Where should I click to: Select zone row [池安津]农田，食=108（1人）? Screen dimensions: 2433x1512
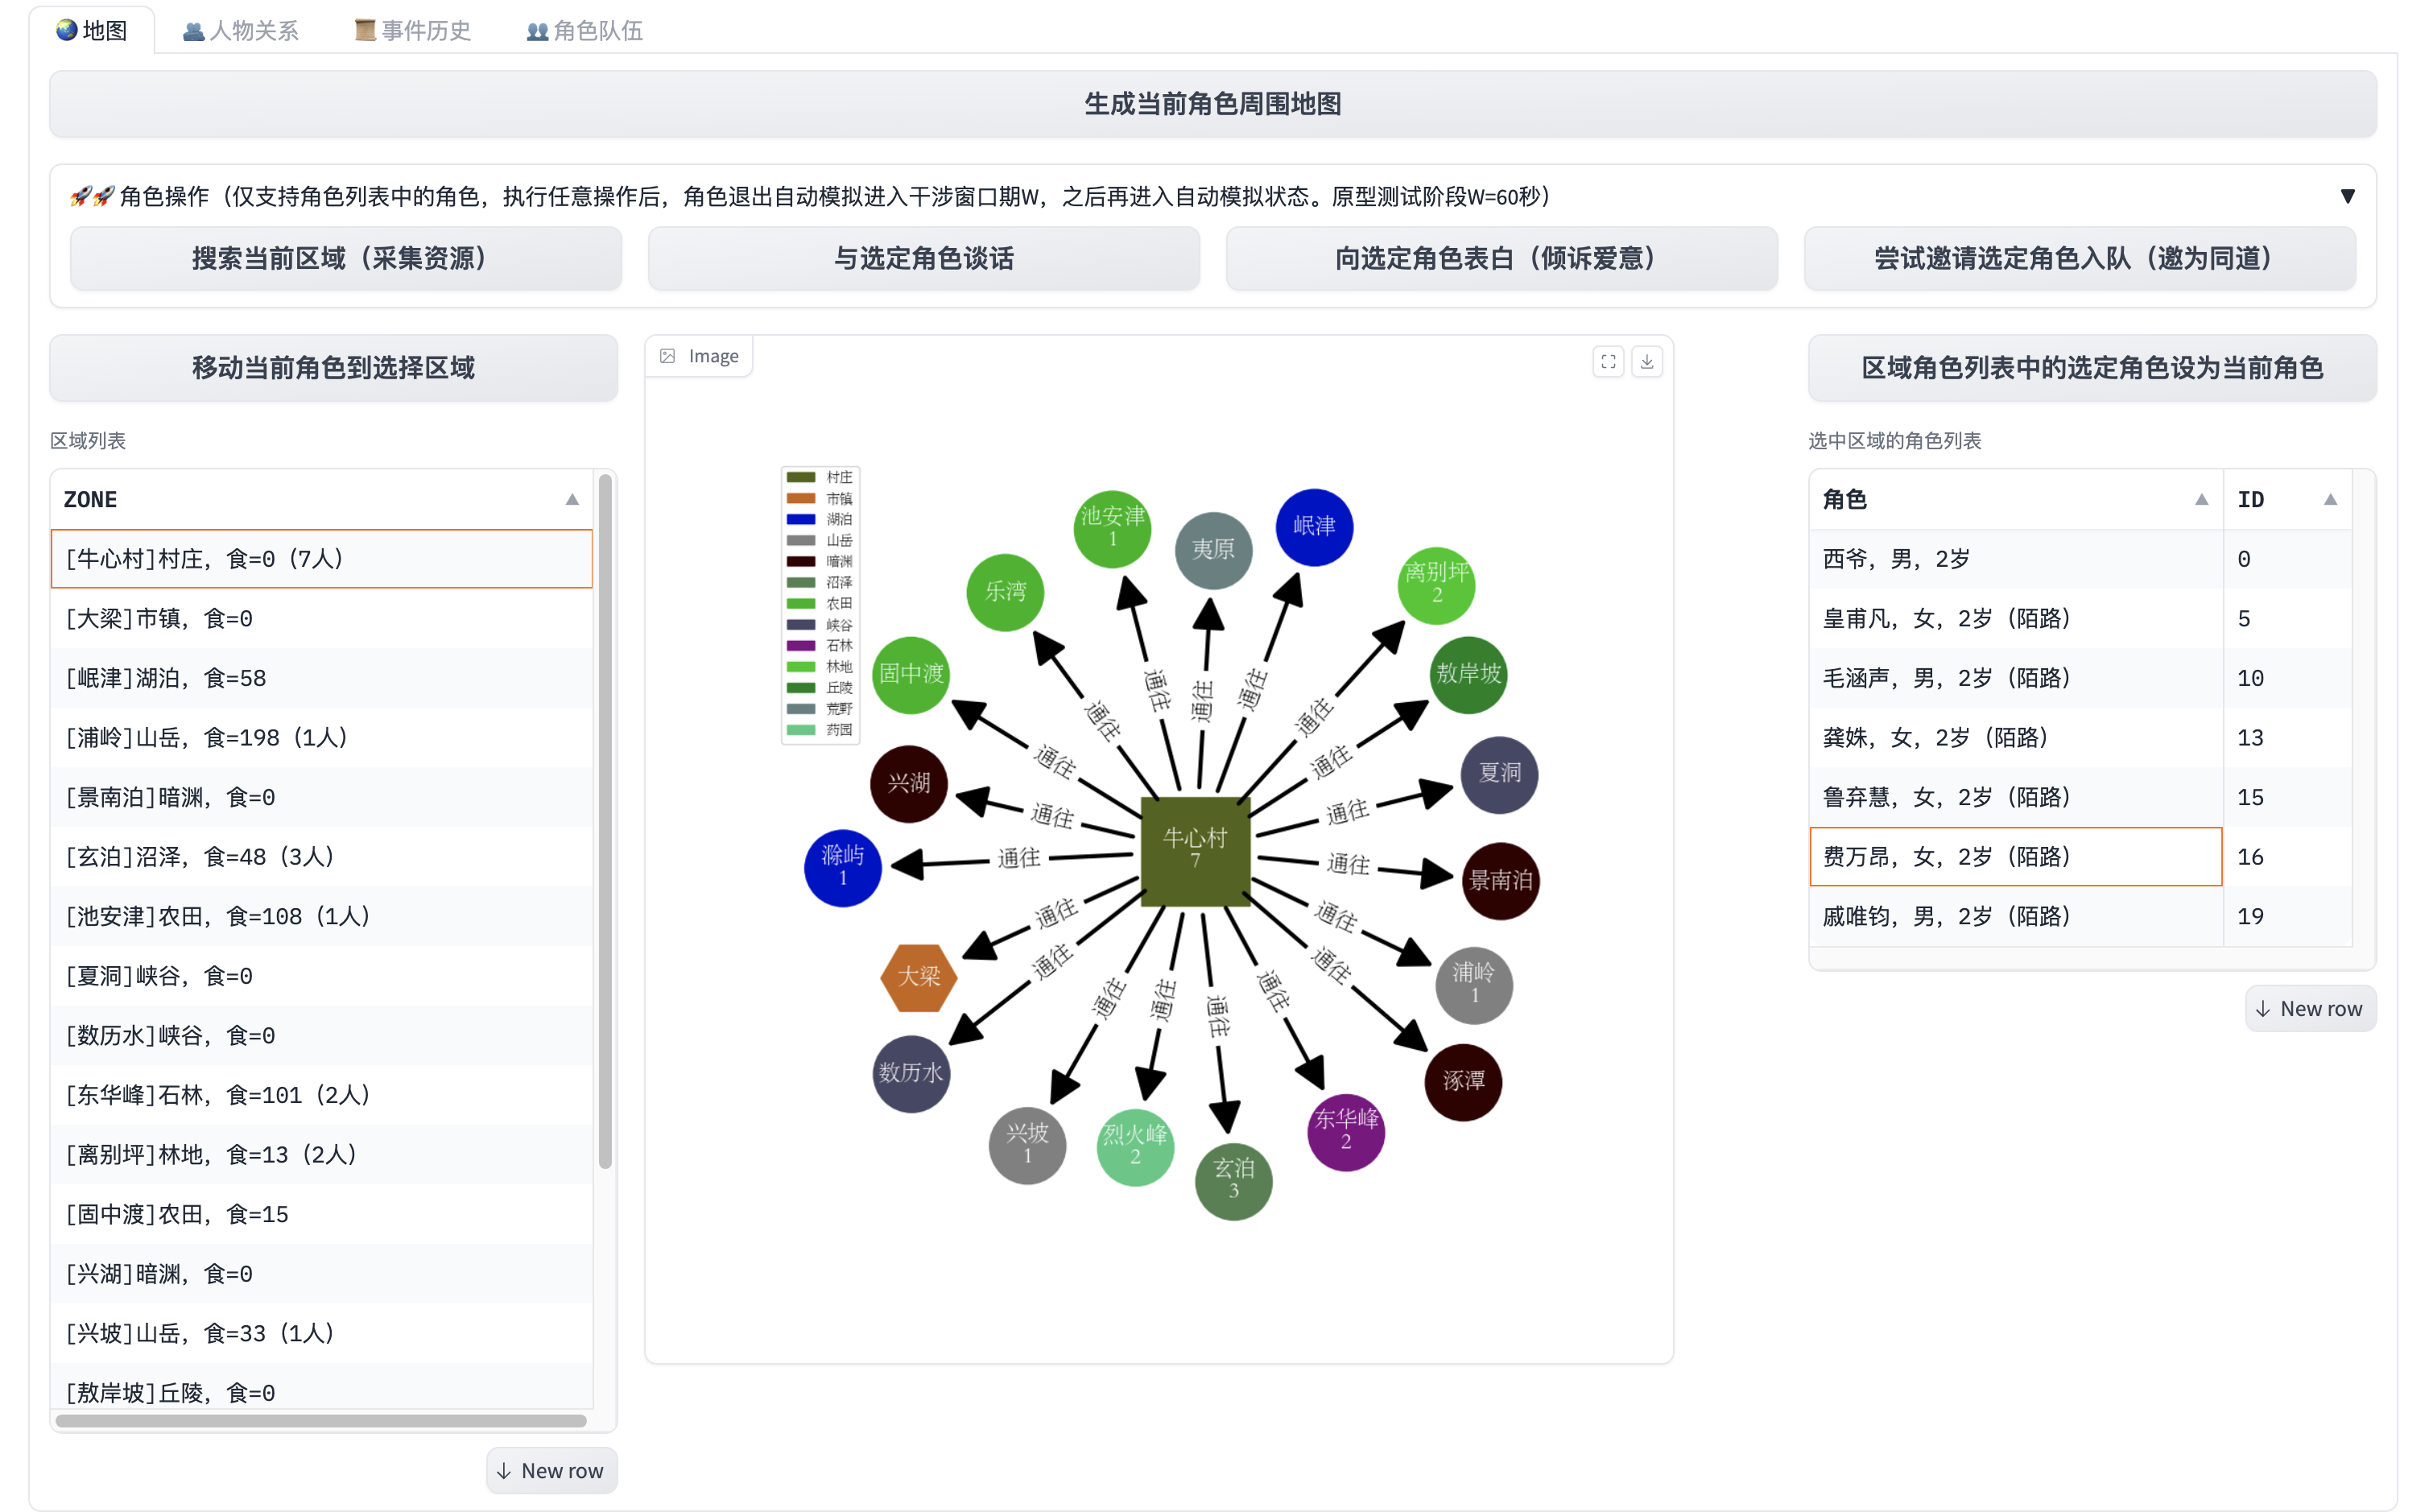(321, 916)
